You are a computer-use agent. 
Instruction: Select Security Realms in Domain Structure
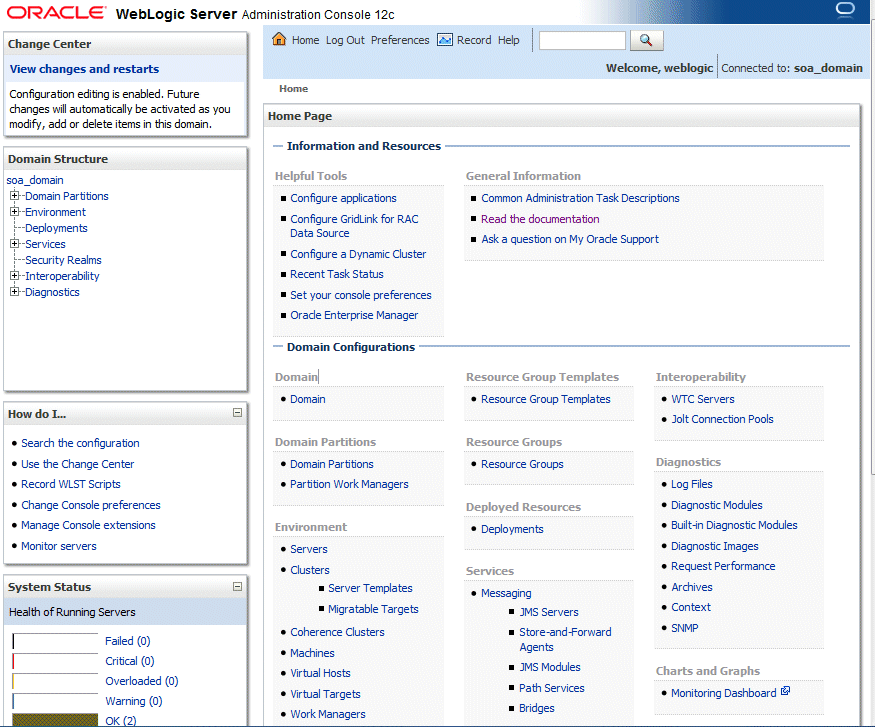click(63, 260)
